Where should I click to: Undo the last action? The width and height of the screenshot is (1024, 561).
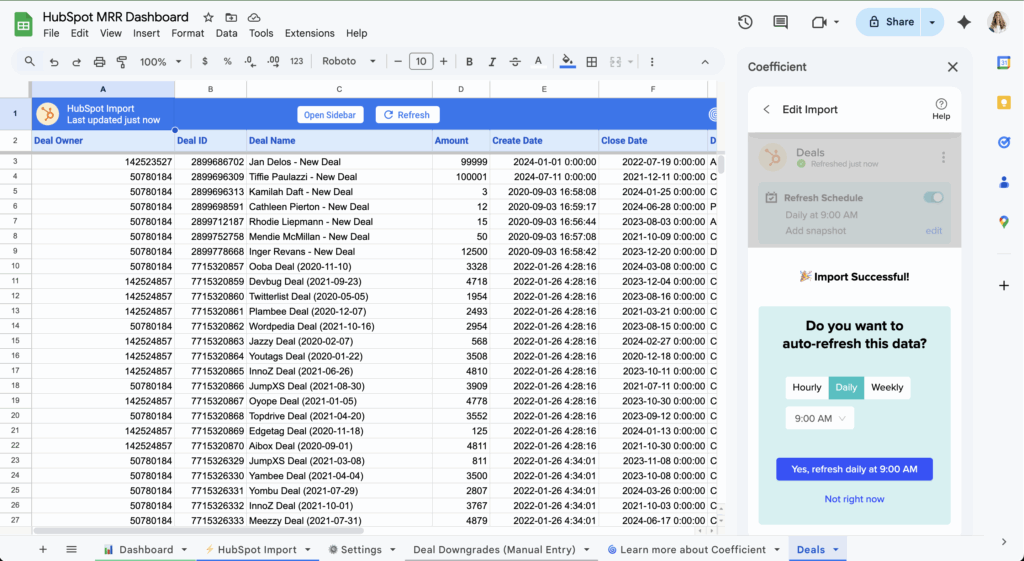54,61
